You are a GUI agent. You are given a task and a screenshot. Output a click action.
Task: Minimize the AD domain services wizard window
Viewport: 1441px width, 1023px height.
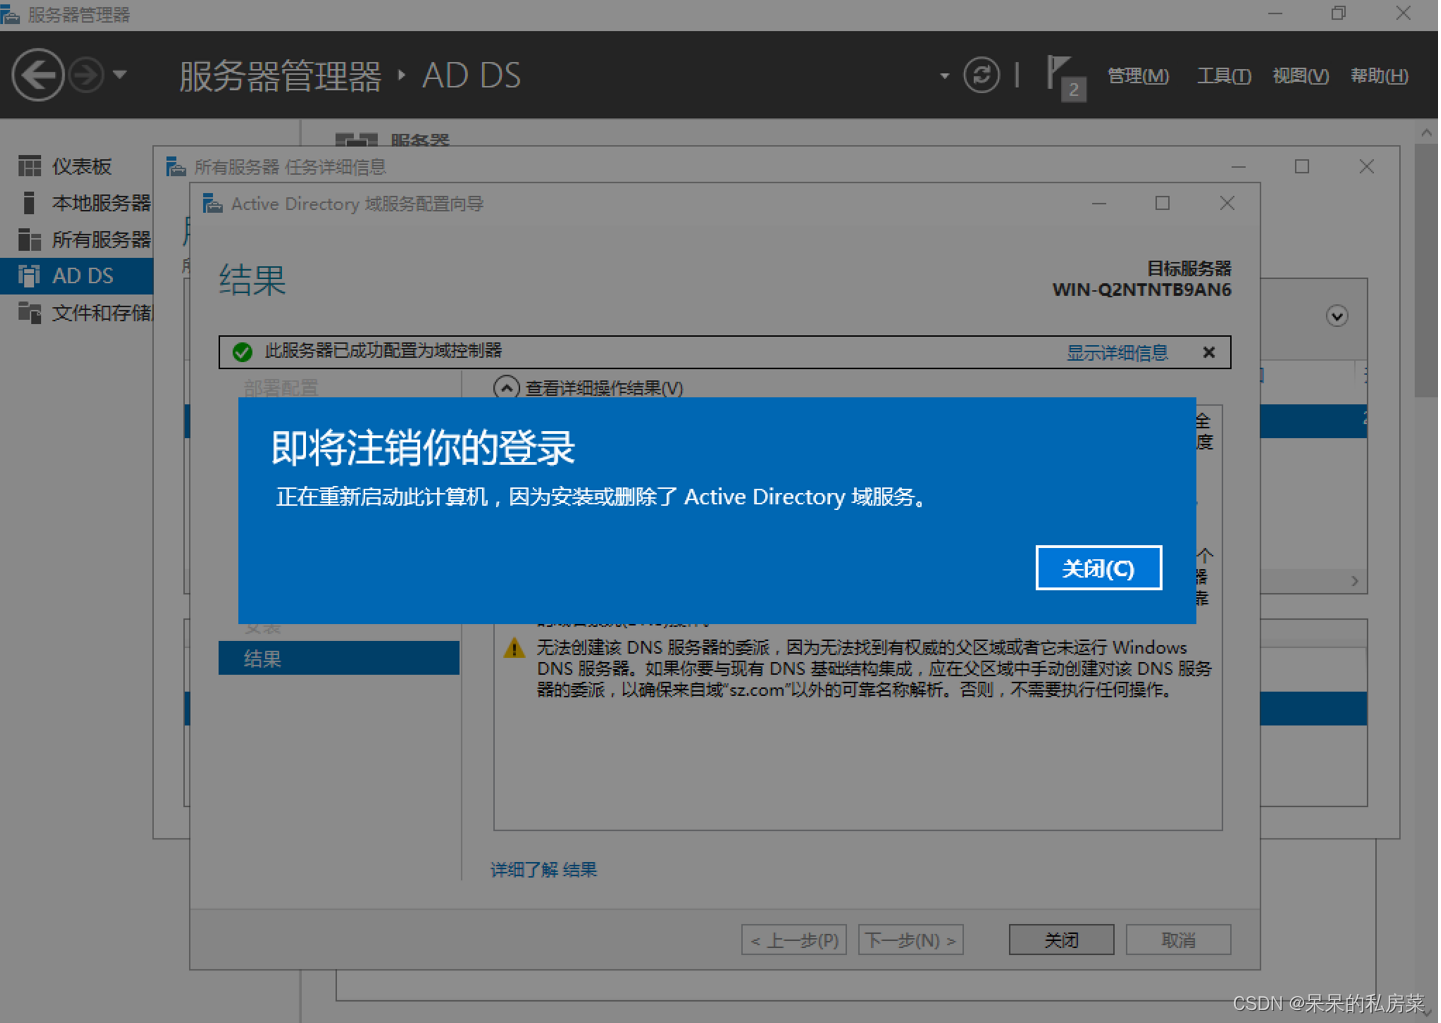click(1099, 204)
